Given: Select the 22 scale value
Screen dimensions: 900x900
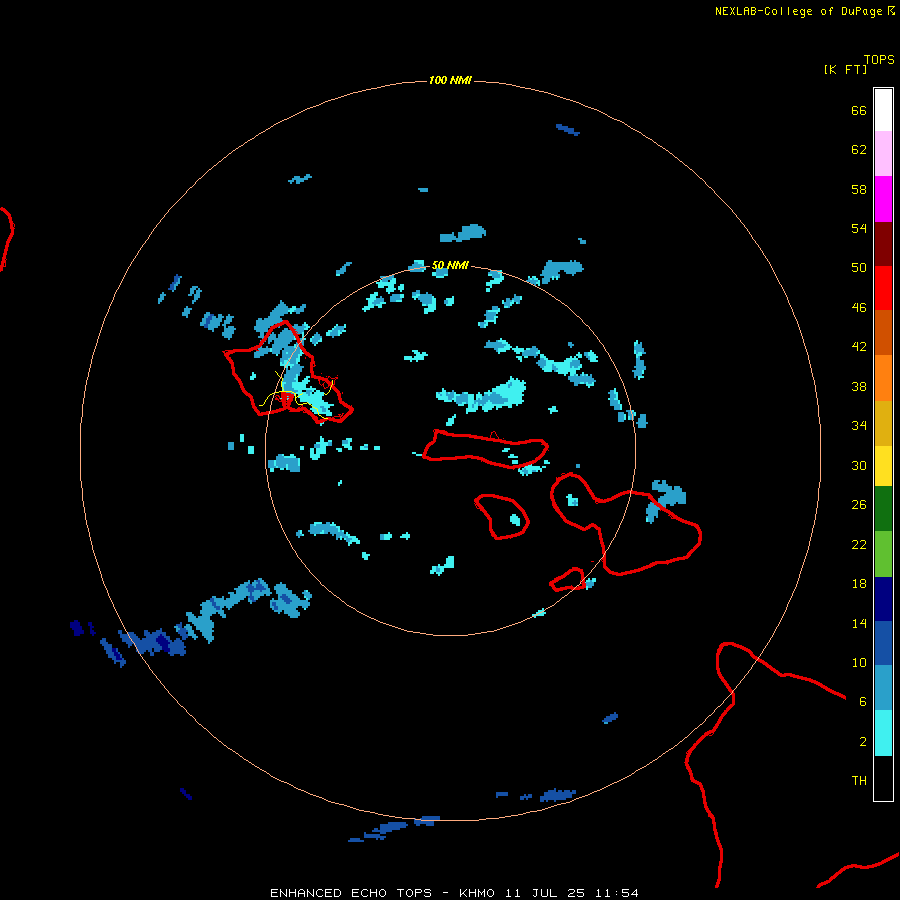Looking at the screenshot, I should [x=859, y=544].
